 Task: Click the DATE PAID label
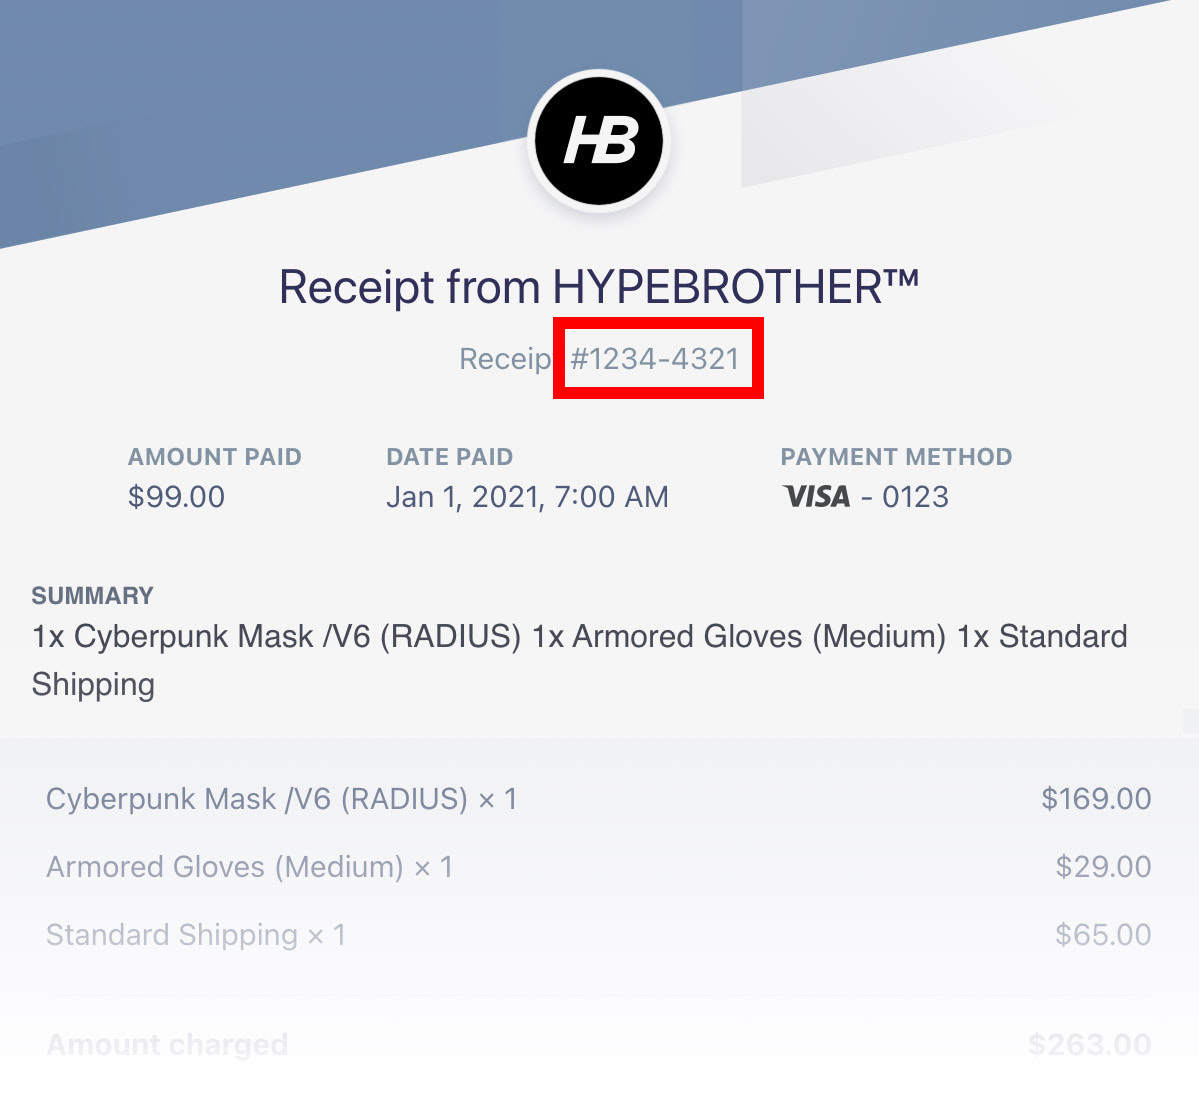(450, 457)
